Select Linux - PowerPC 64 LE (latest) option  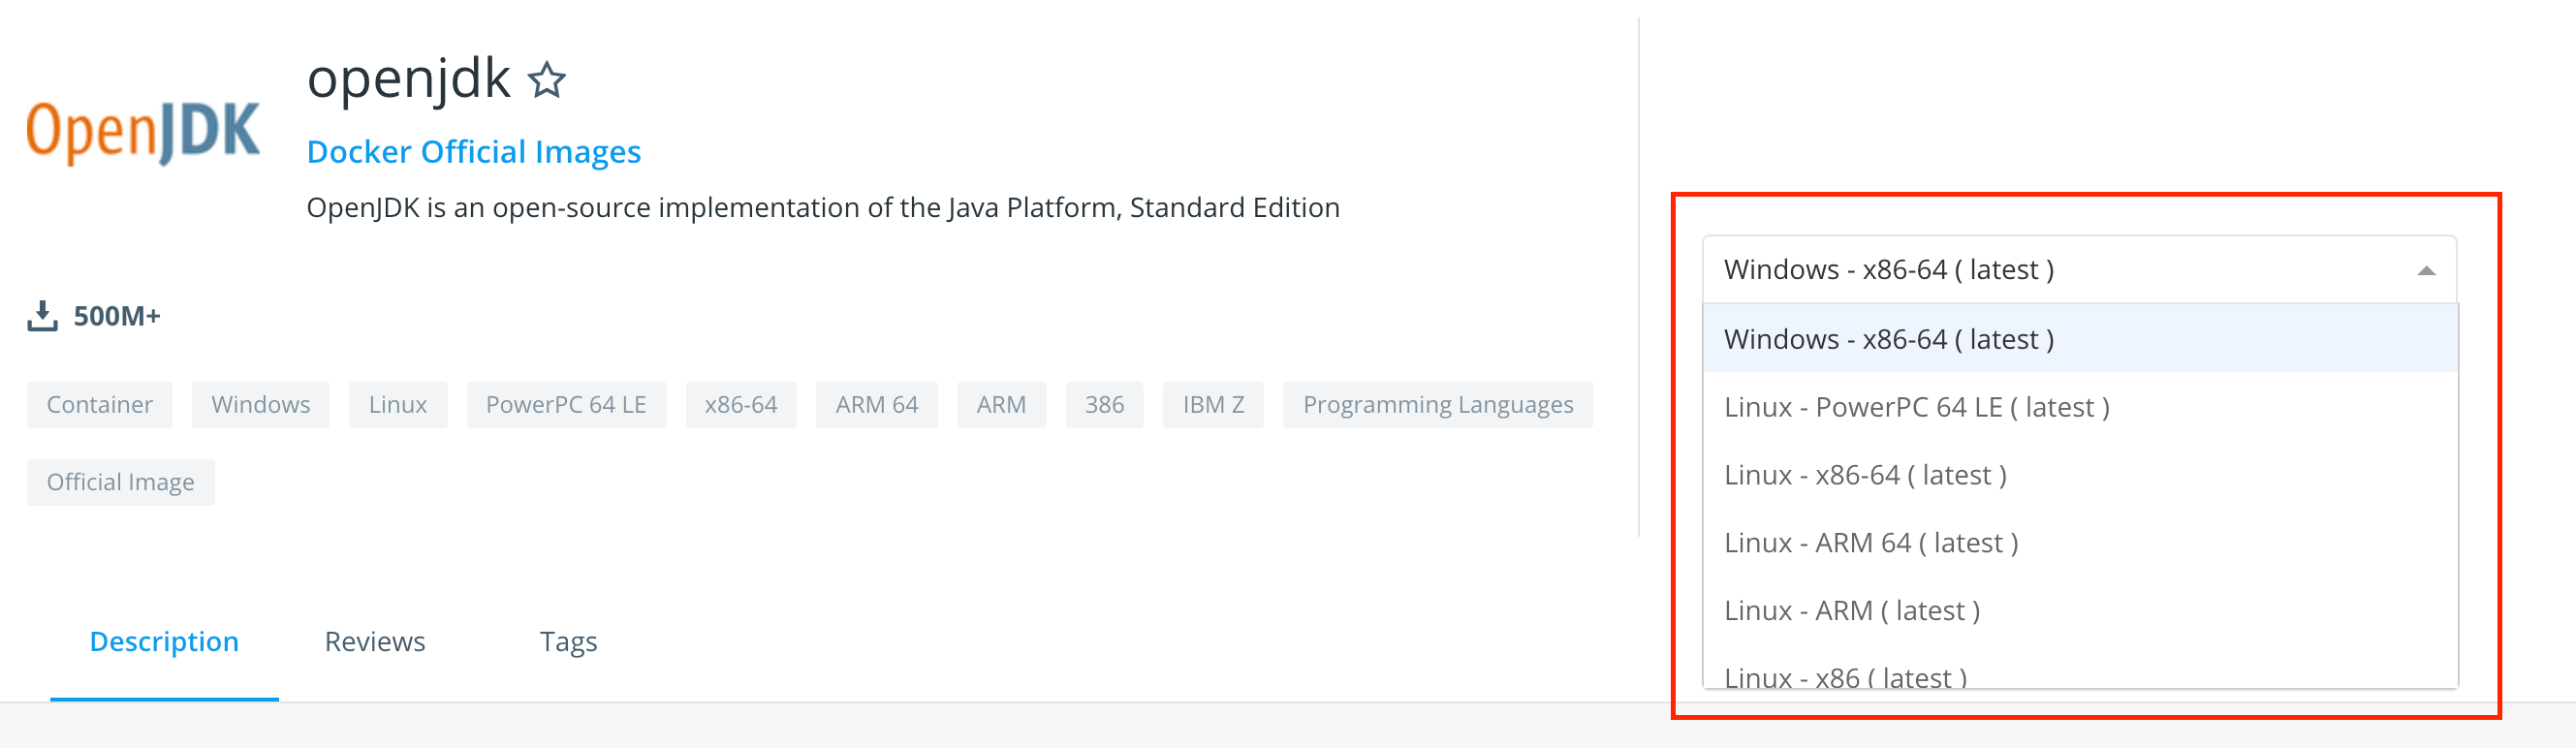click(1916, 407)
